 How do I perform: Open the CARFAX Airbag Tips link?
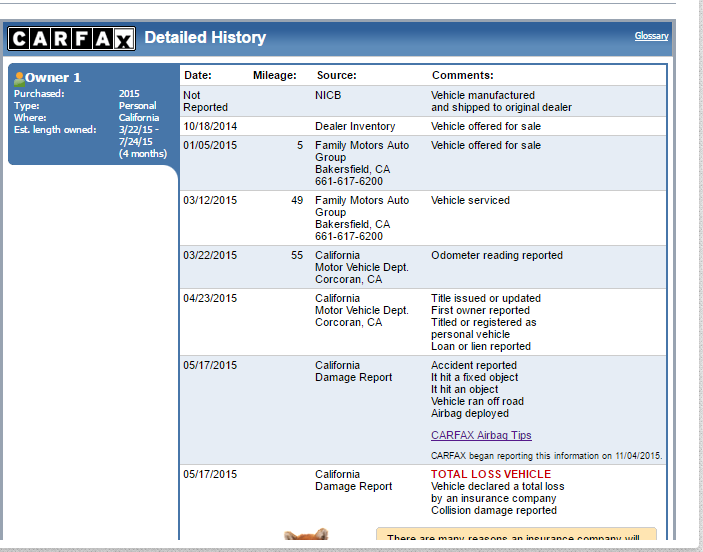coord(481,435)
